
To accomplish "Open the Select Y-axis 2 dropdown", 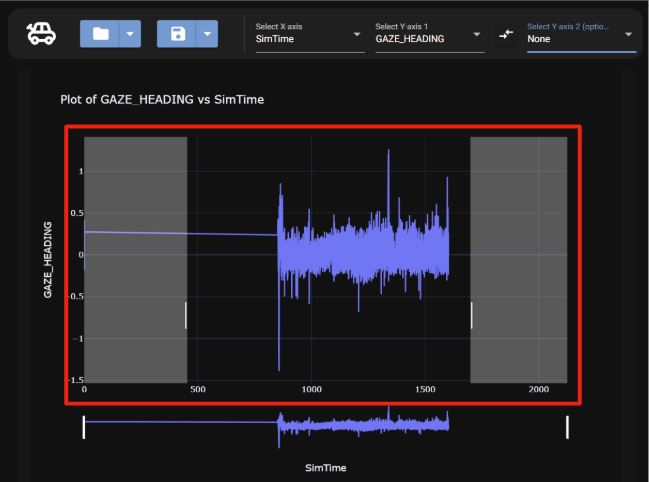I will [x=582, y=38].
